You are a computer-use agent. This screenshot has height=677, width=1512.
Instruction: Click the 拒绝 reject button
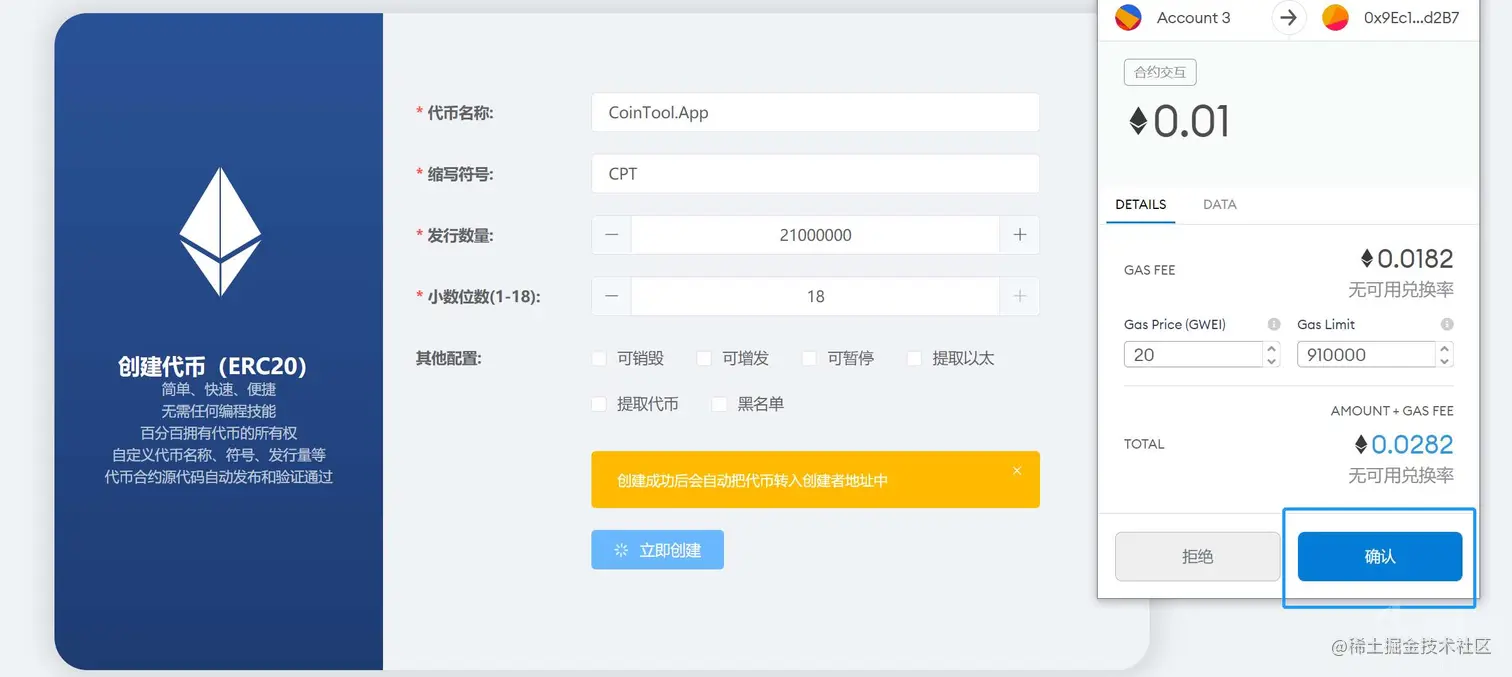[x=1197, y=556]
